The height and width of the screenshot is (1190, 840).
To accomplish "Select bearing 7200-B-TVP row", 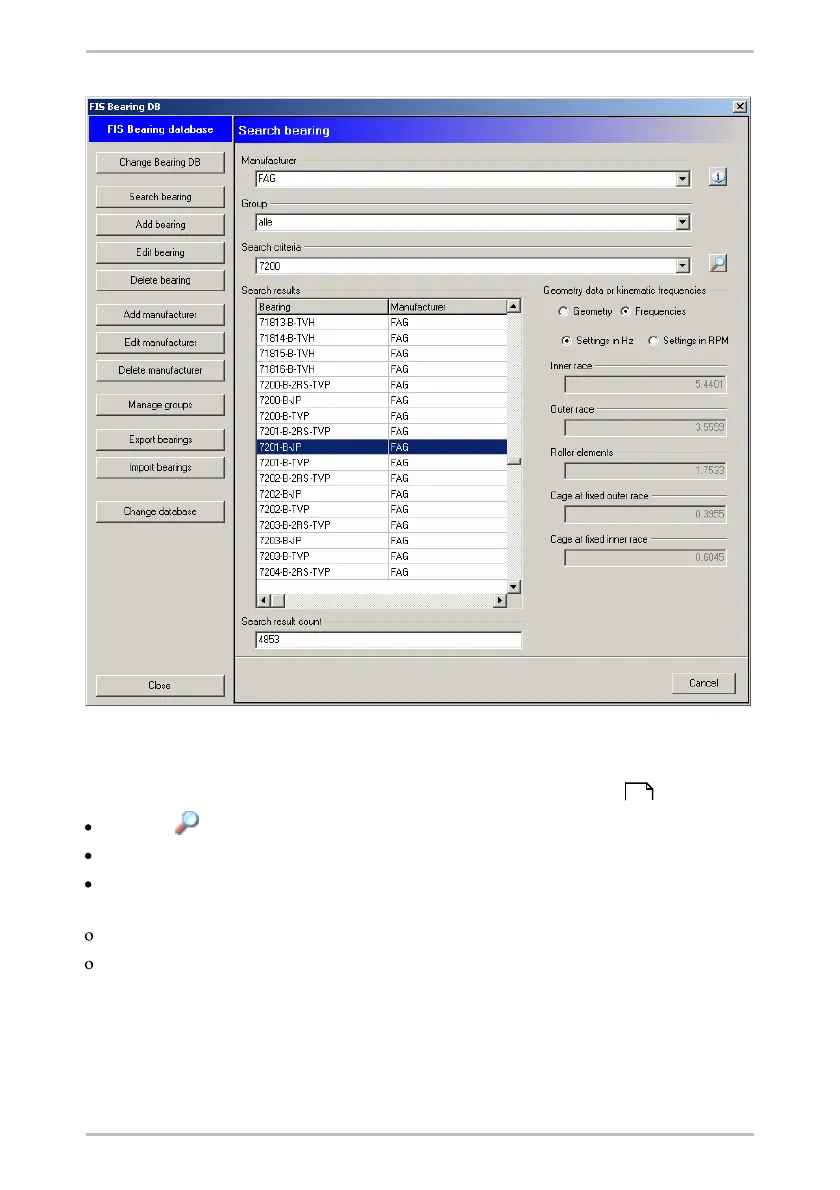I will 382,416.
